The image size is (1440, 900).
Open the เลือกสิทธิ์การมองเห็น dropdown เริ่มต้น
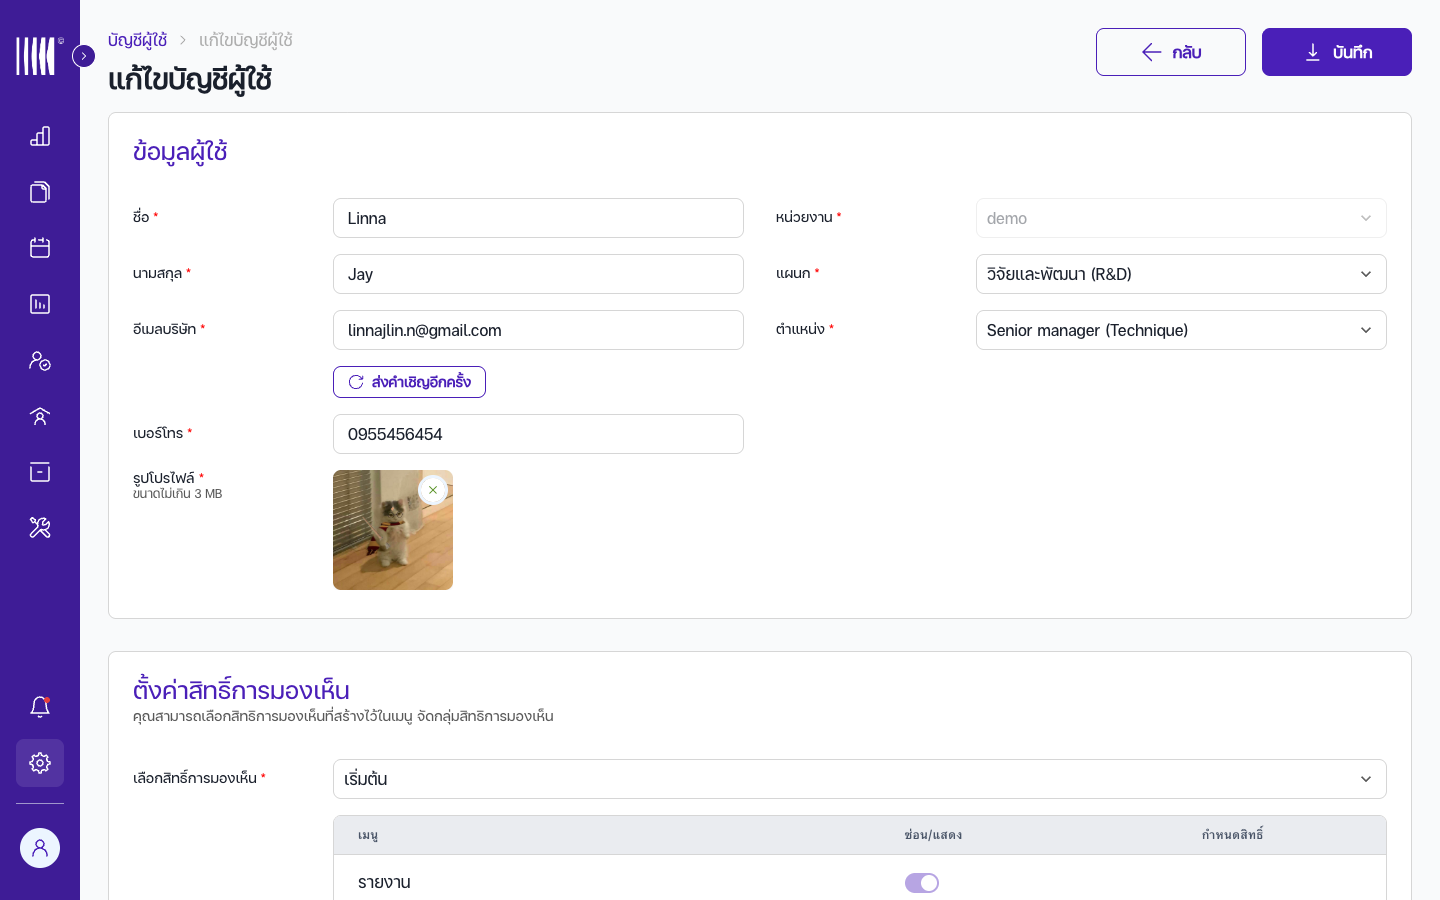click(x=860, y=779)
